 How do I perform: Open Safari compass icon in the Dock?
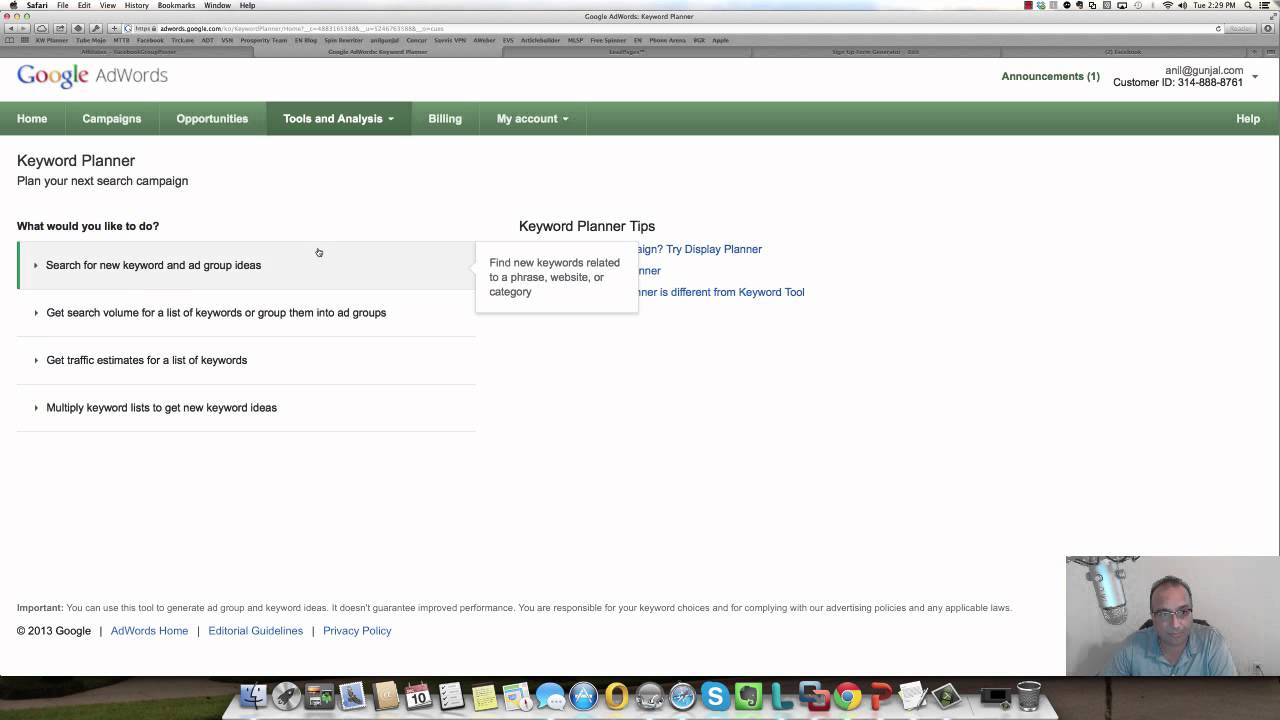coord(682,695)
